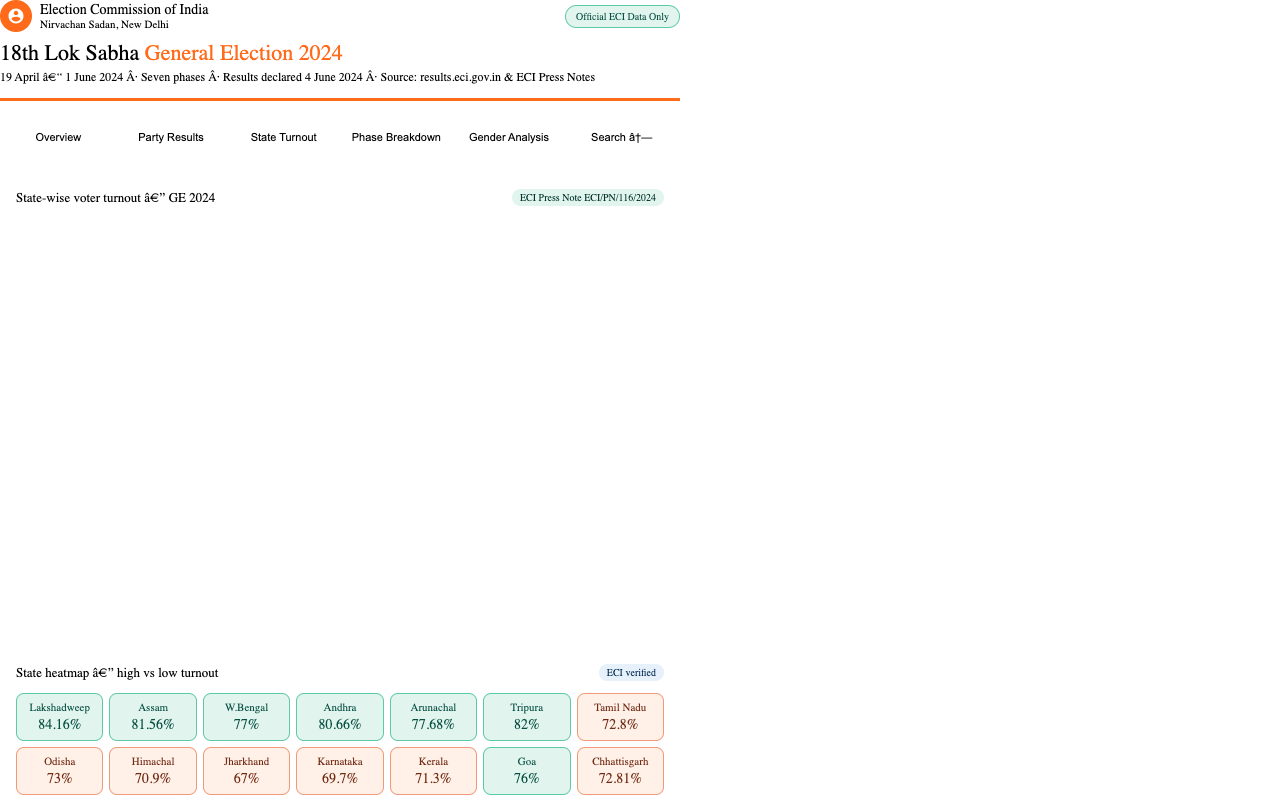This screenshot has width=1280, height=800.
Task: Click the State-wise voter turnout heading
Action: (115, 198)
